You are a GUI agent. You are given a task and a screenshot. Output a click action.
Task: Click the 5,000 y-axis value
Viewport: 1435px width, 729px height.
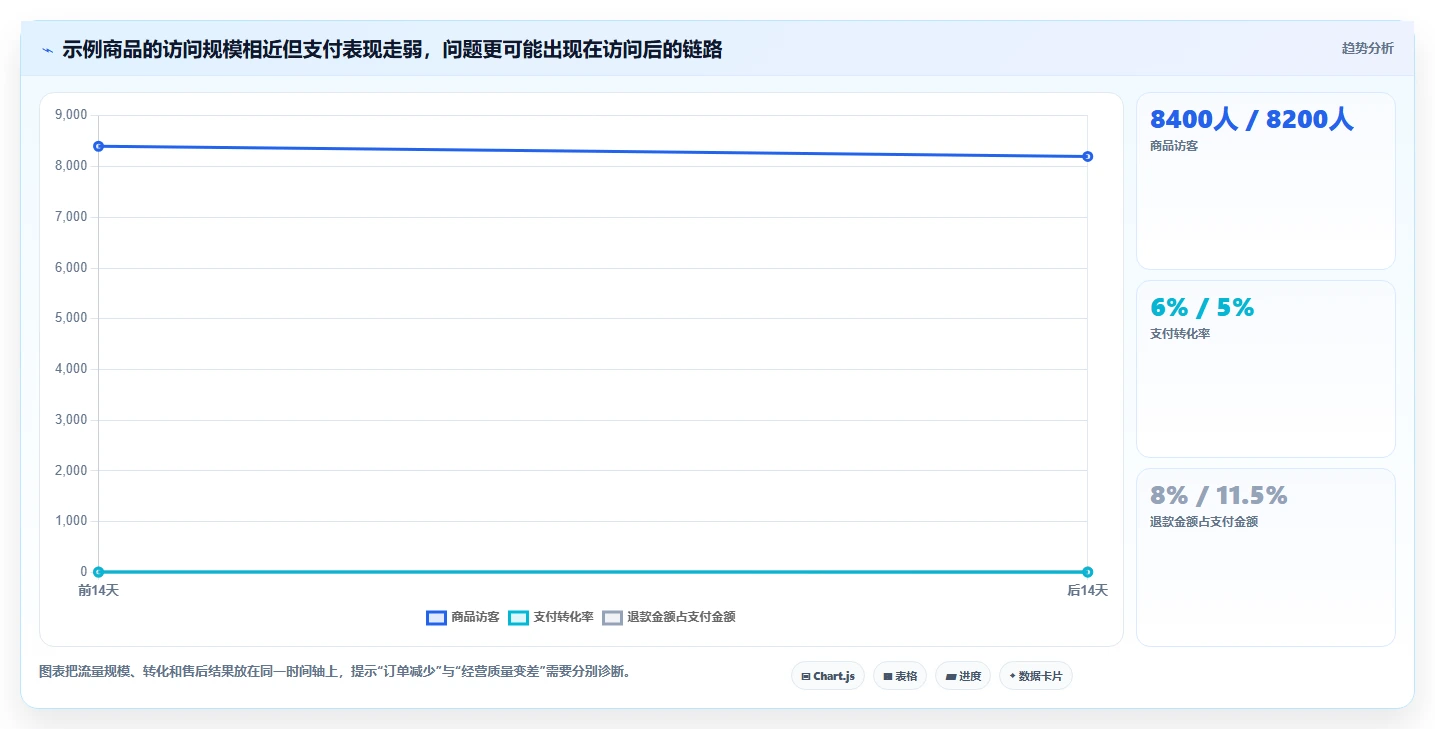click(71, 318)
